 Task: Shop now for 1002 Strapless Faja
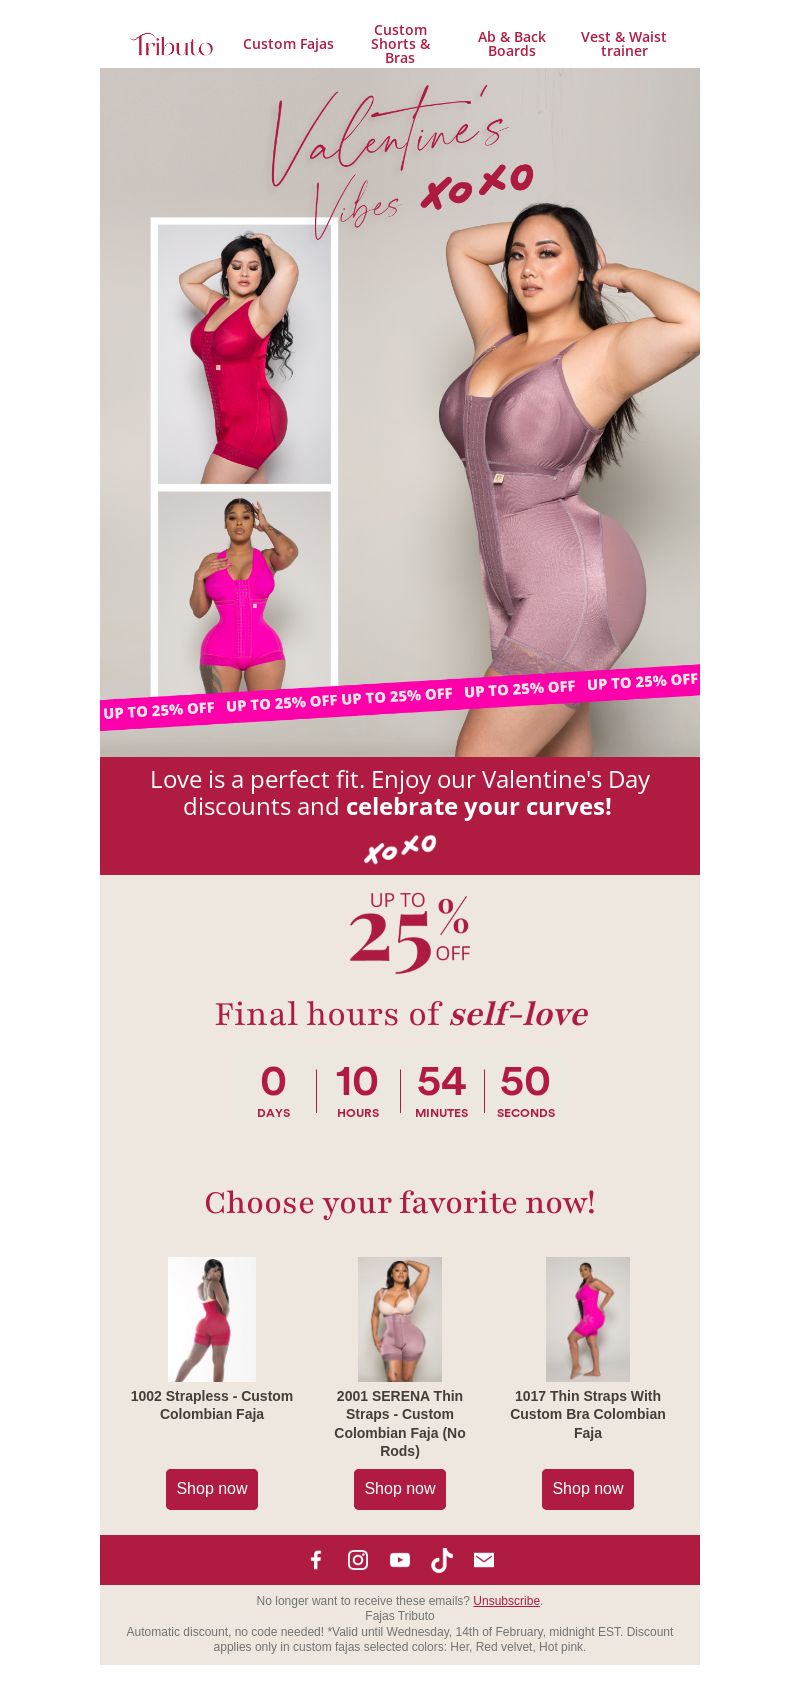[212, 1489]
